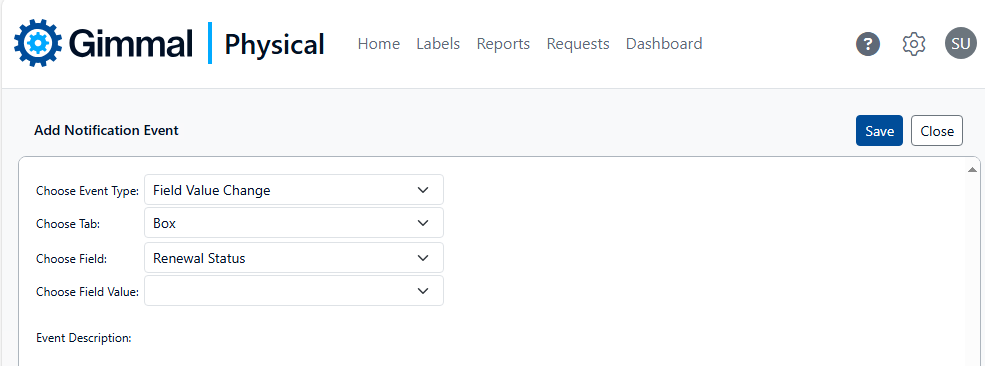985x366 pixels.
Task: Open the Choose Tab dropdown showing Box
Action: tap(294, 223)
